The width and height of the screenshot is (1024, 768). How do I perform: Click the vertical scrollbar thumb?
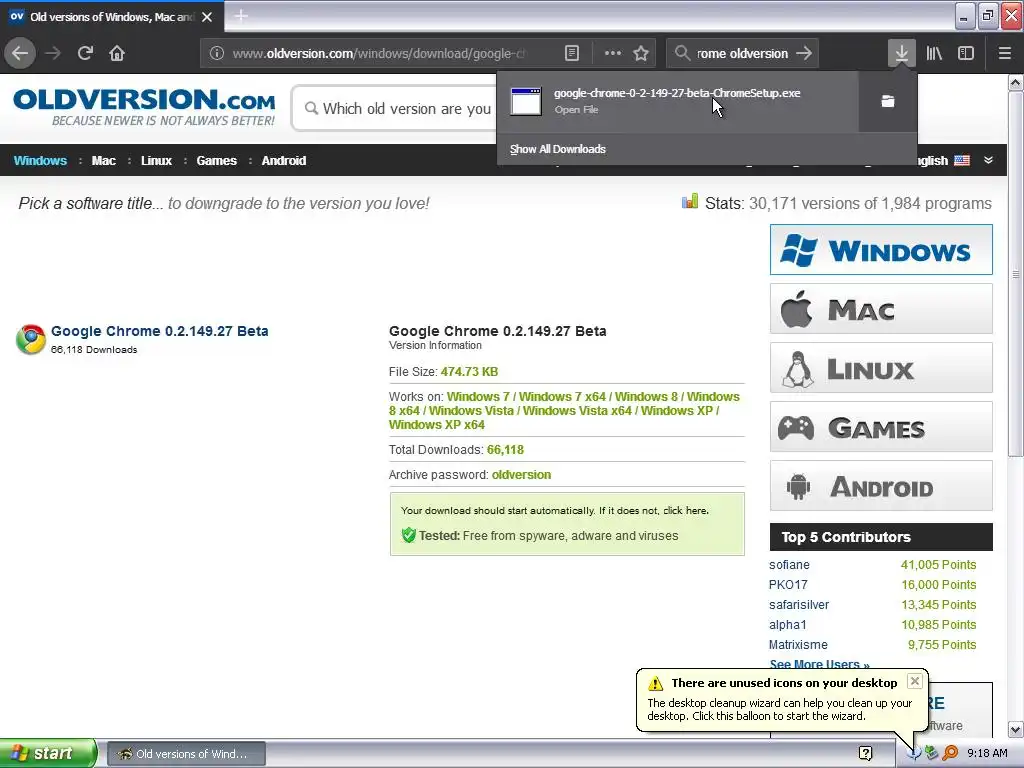pos(1016,274)
